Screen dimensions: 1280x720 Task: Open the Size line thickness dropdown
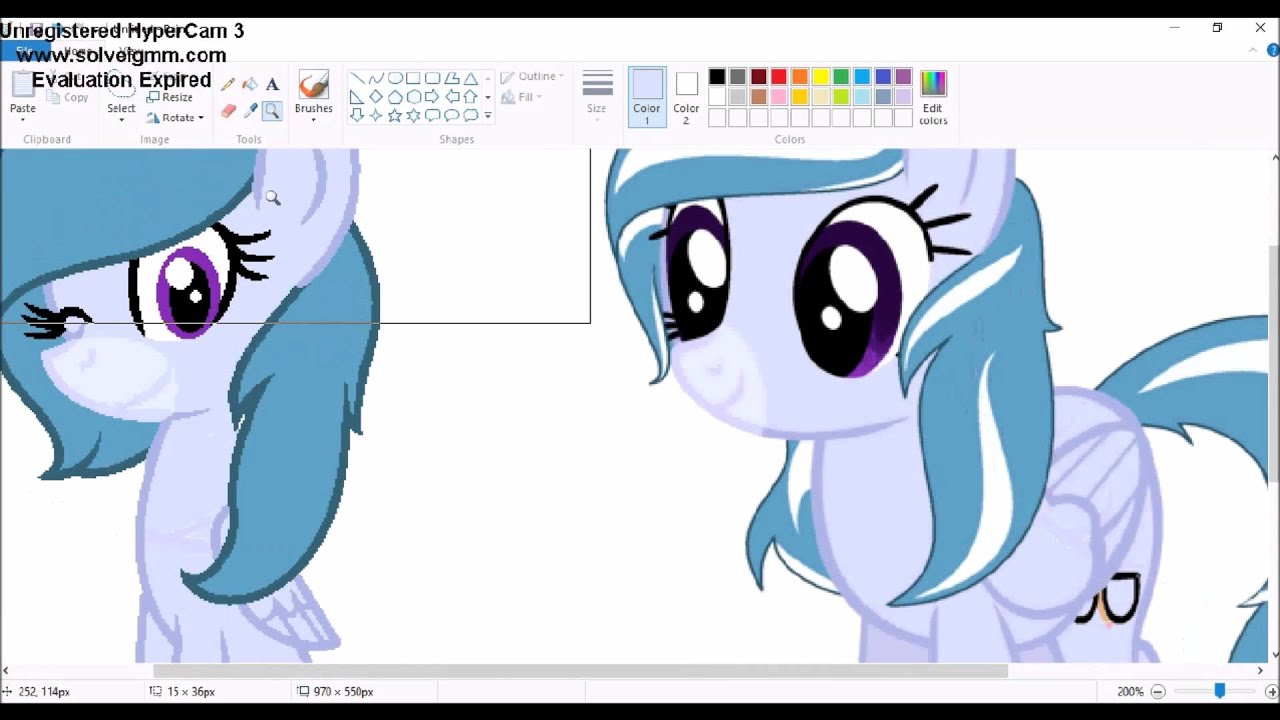[597, 97]
